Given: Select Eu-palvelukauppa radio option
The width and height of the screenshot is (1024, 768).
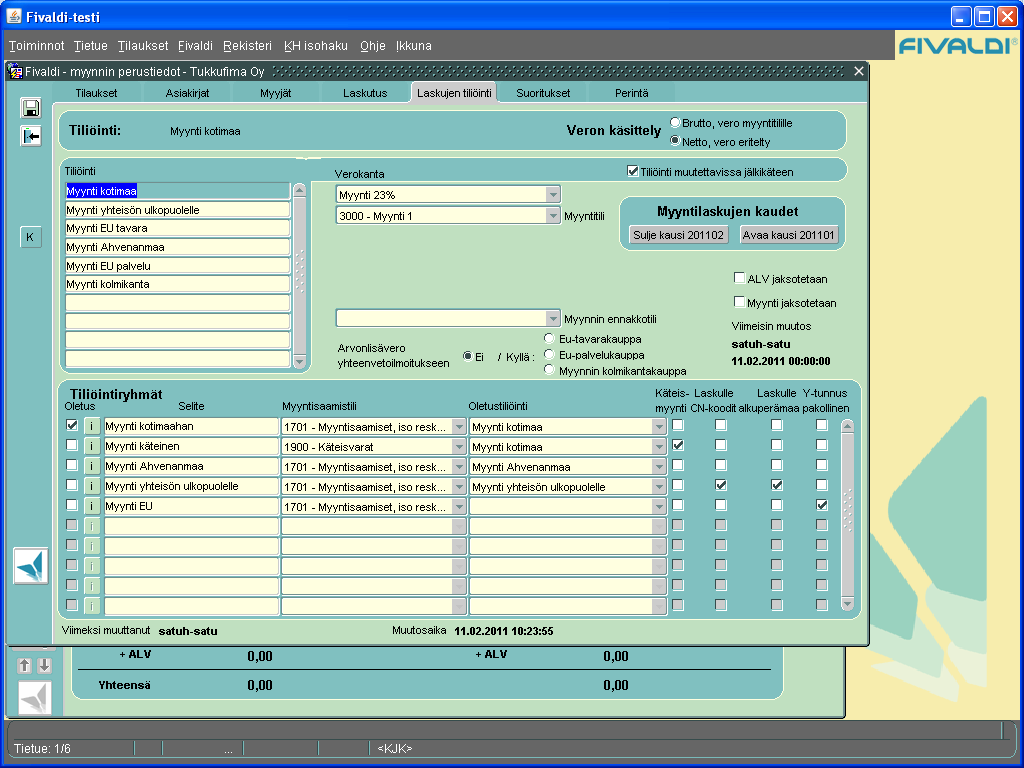Looking at the screenshot, I should point(549,355).
